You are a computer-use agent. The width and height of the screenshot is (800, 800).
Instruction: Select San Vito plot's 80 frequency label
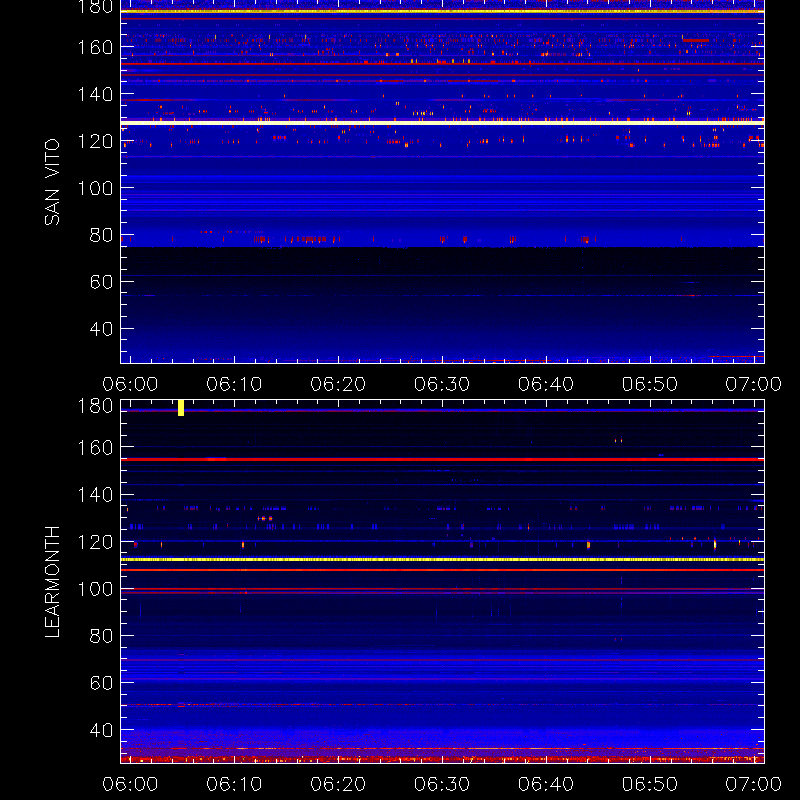[101, 235]
